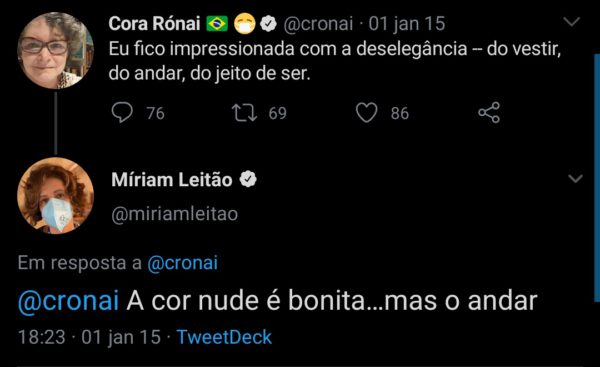Open the TweetDeck source link
Image resolution: width=600 pixels, height=367 pixels.
(x=224, y=337)
